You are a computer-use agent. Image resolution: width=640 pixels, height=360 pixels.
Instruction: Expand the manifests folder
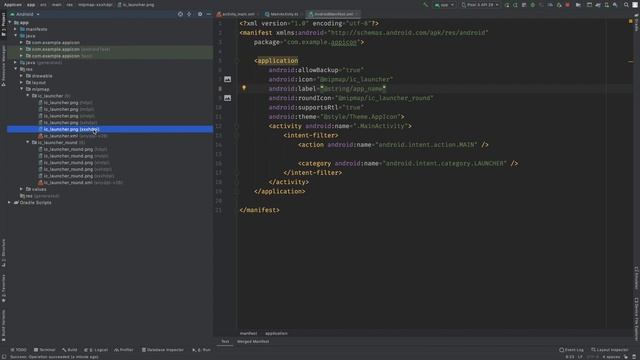coord(16,29)
